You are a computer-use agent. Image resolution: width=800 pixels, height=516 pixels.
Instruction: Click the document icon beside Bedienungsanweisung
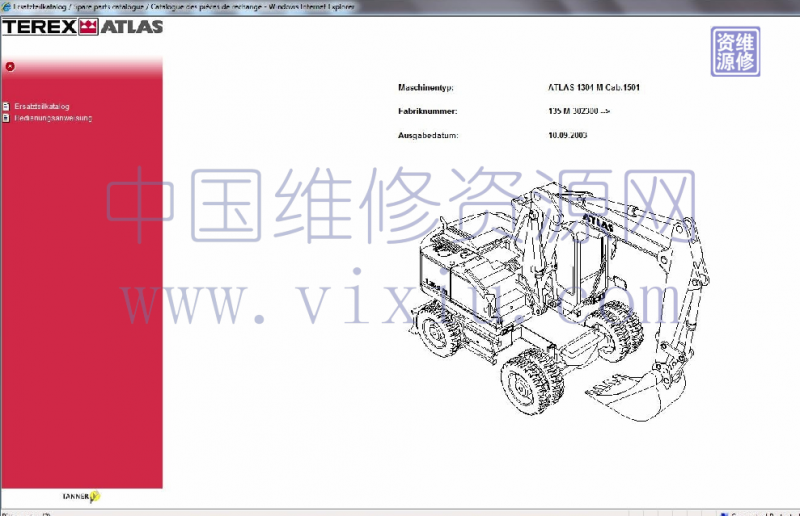6,118
